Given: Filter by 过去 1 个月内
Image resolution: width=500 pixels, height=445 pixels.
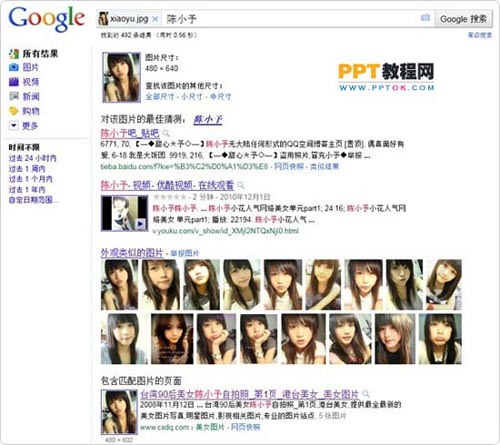Looking at the screenshot, I should [31, 179].
